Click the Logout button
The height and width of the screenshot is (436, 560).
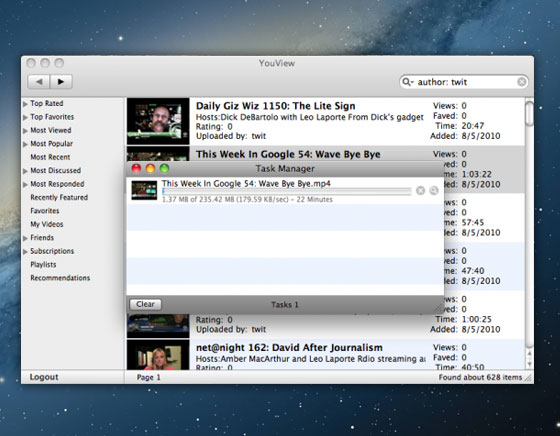[44, 377]
